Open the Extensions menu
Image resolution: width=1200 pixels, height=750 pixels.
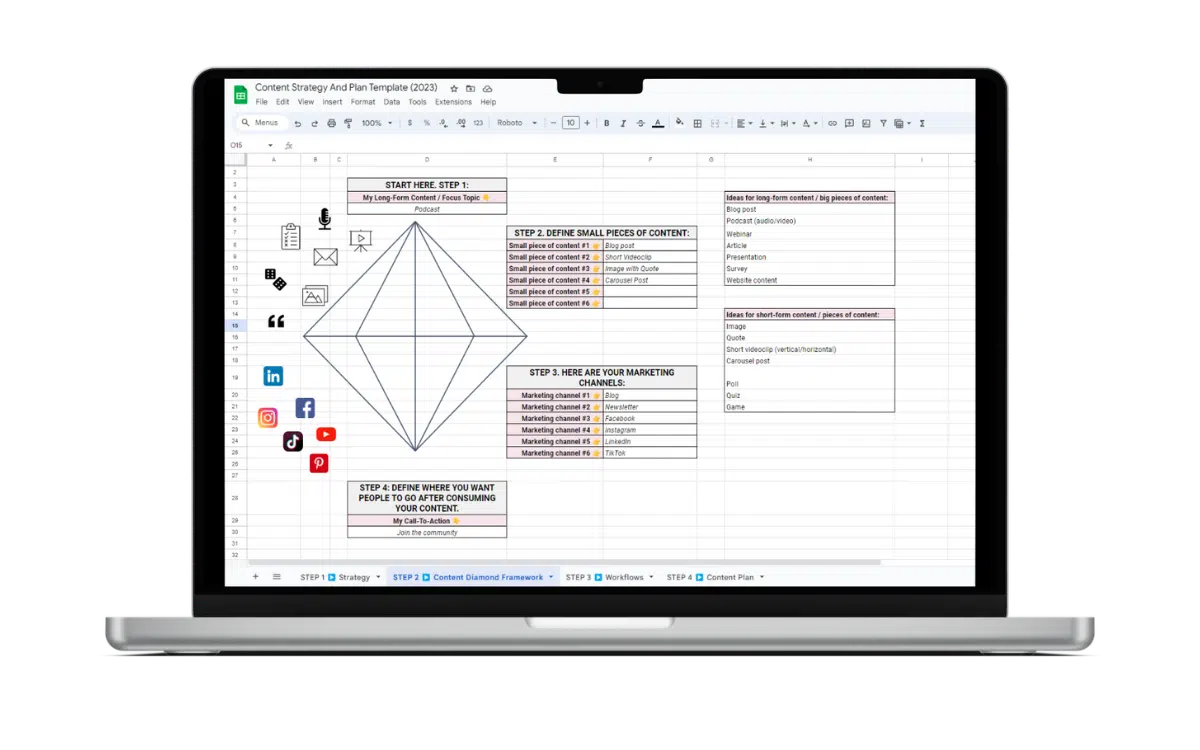click(x=453, y=102)
